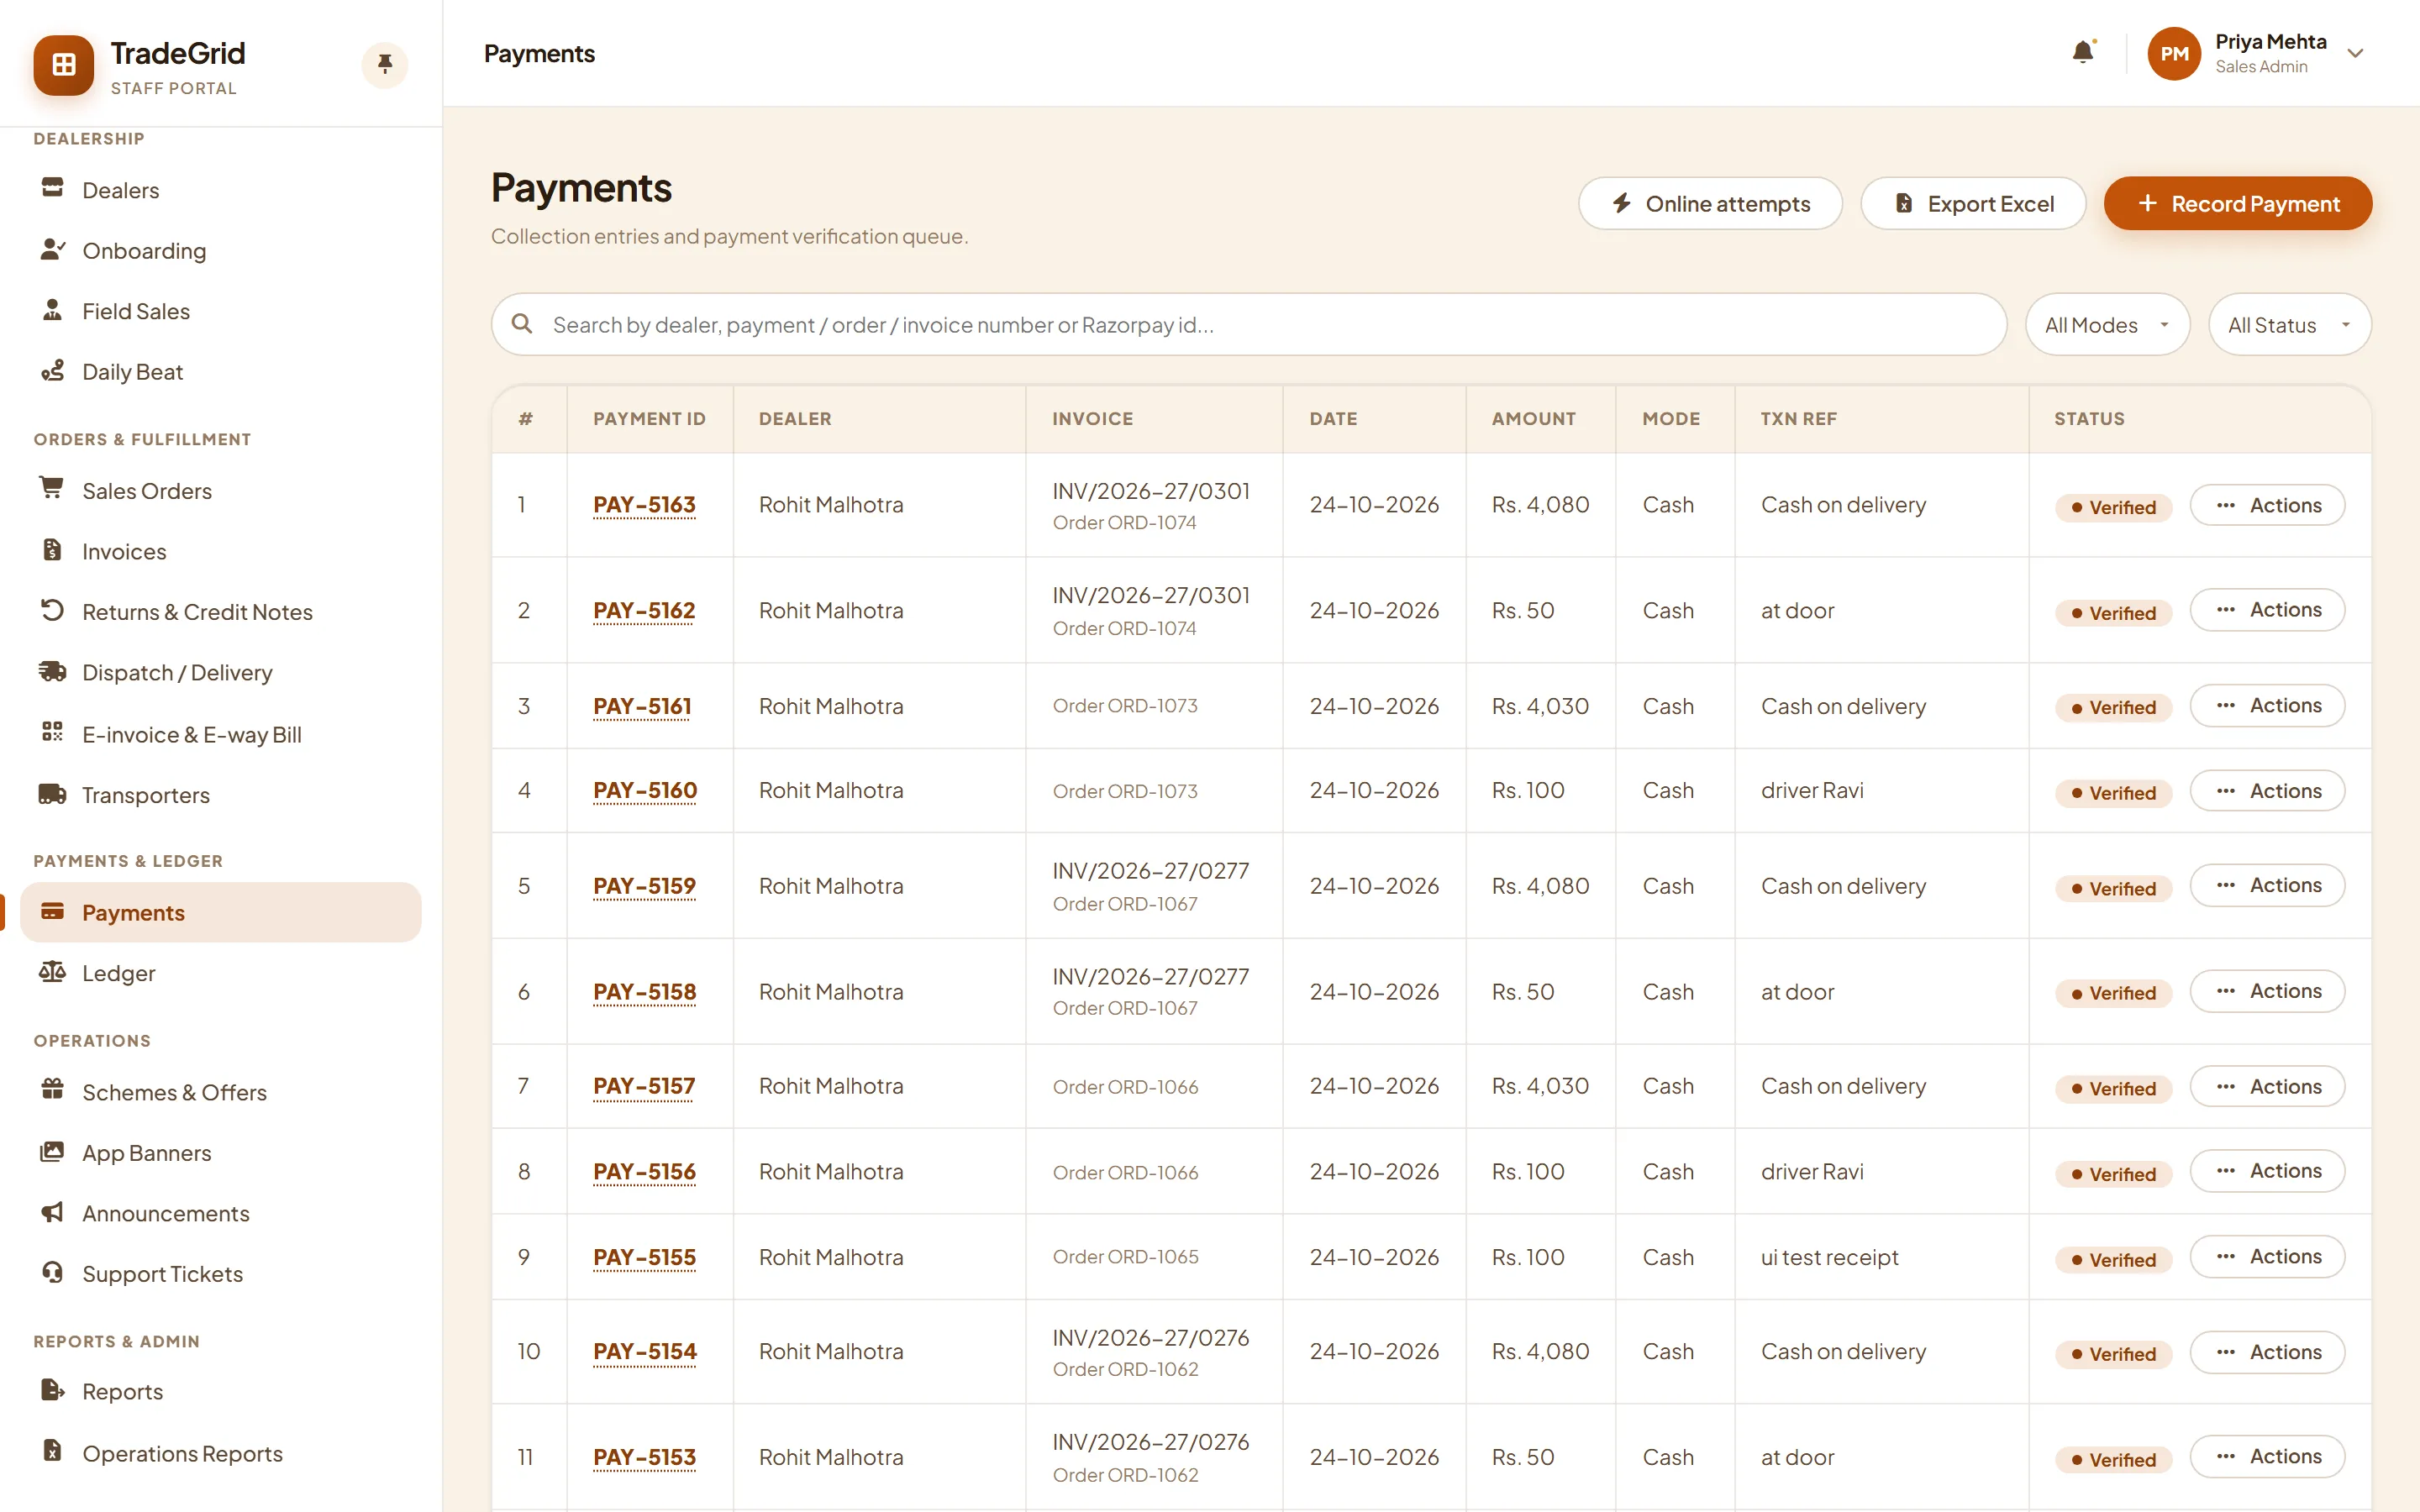
Task: Click the Returns & Credit Notes undo icon
Action: [x=52, y=610]
